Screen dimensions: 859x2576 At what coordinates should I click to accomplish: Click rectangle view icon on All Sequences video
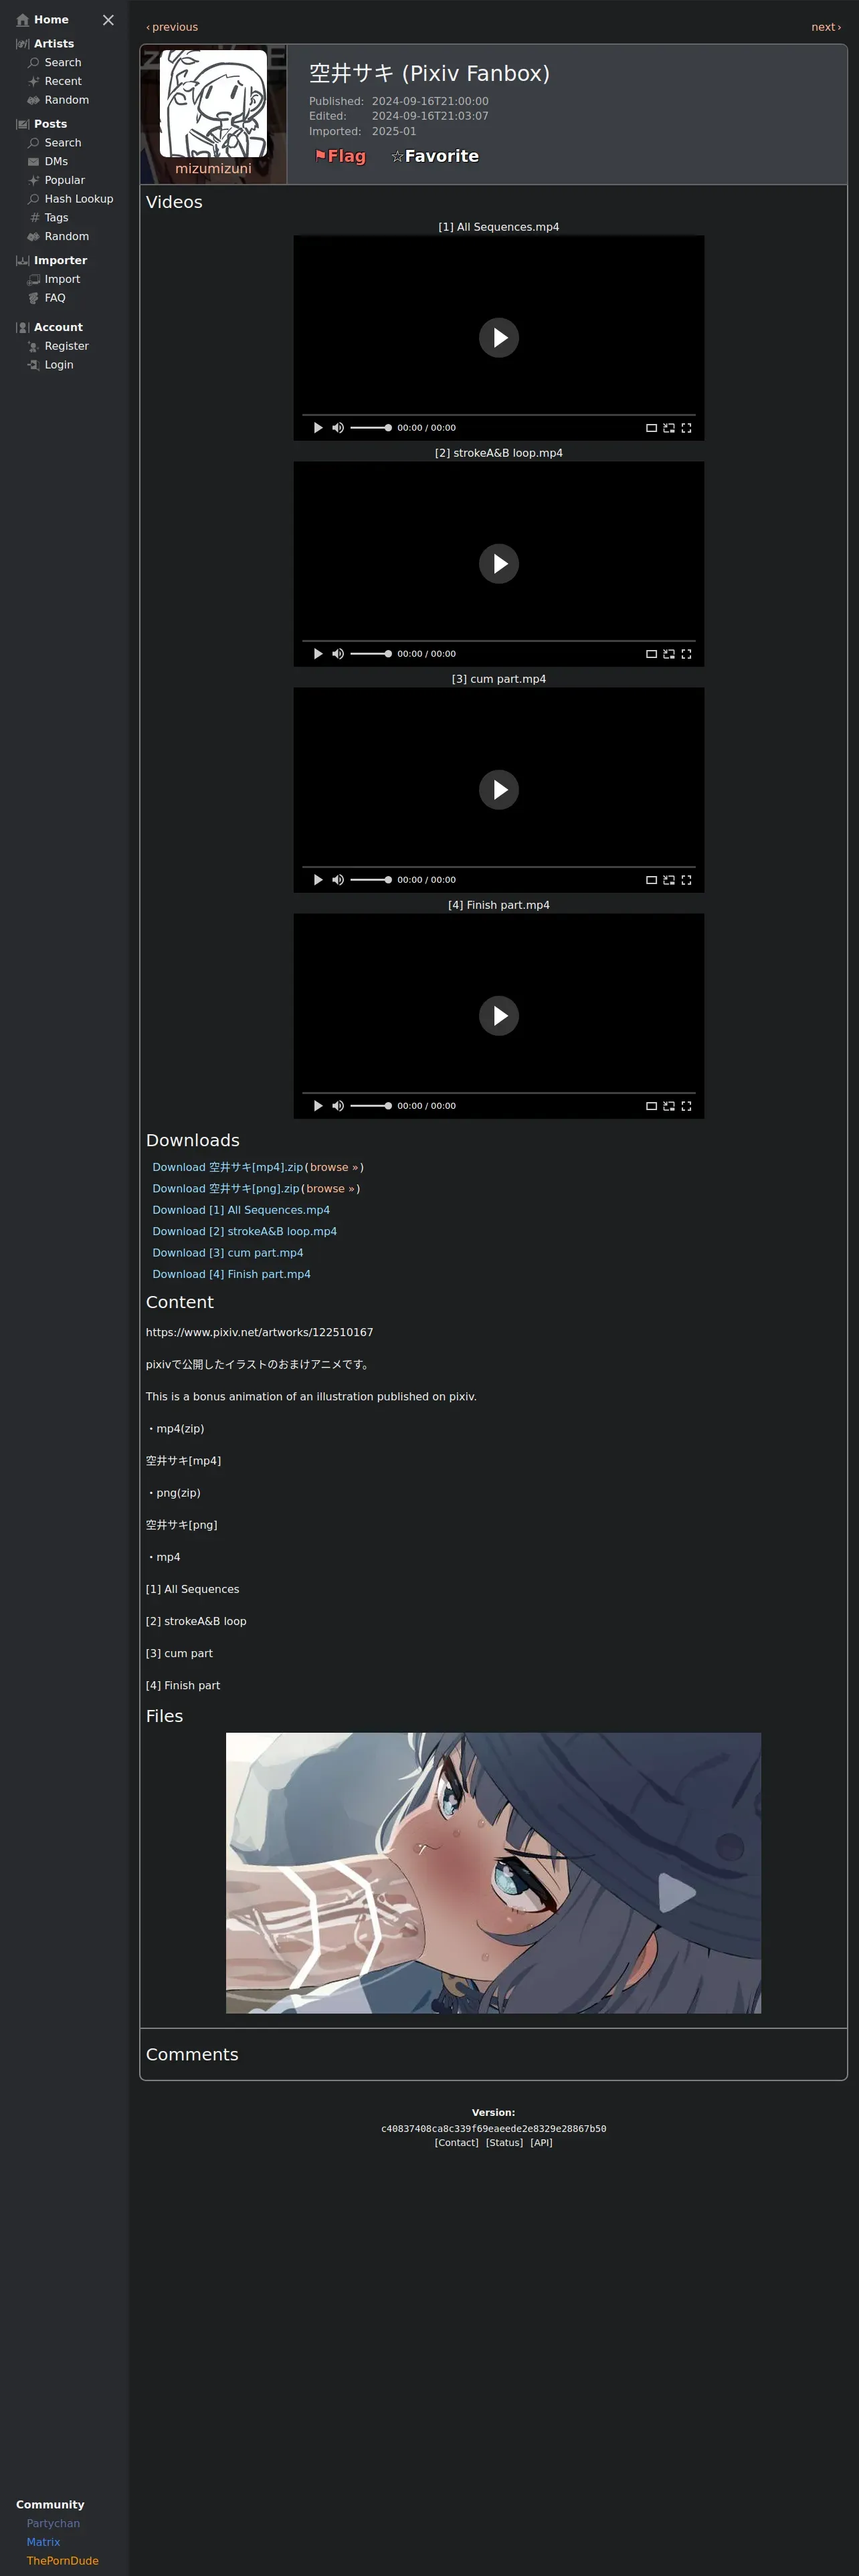[651, 428]
